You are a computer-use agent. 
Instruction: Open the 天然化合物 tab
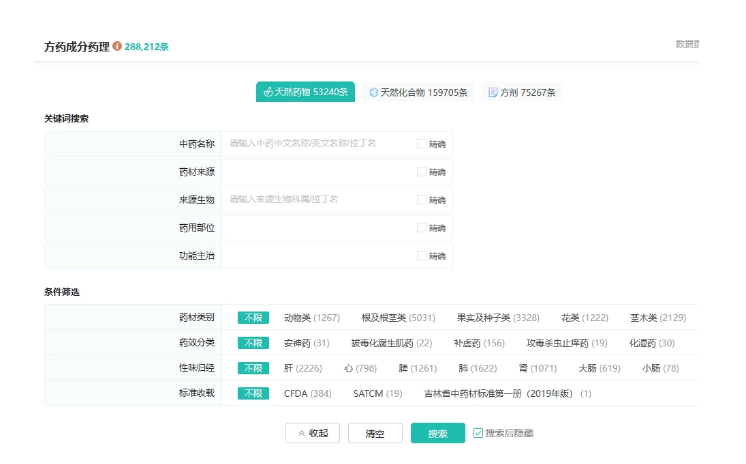pos(417,92)
